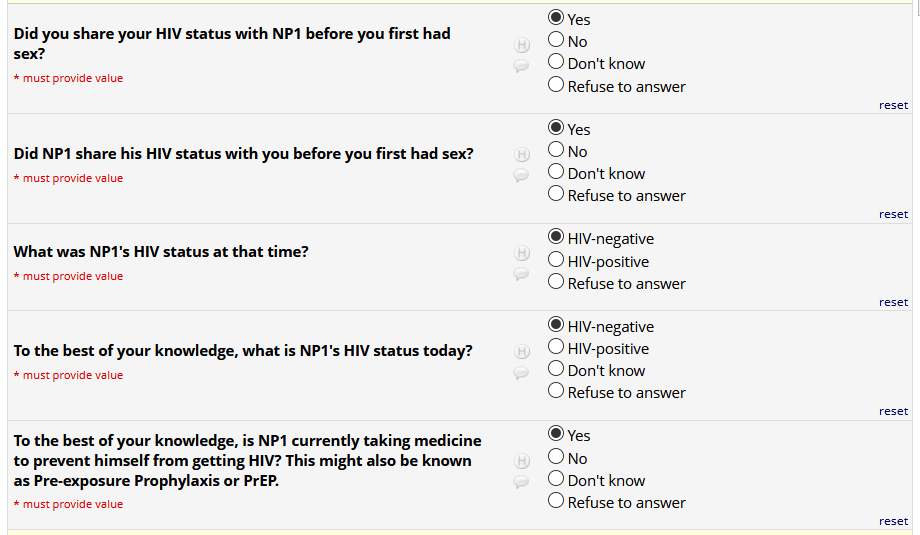Select 'Refuse to answer' for NP1's status at that time
The width and height of the screenshot is (920, 535).
click(x=557, y=283)
